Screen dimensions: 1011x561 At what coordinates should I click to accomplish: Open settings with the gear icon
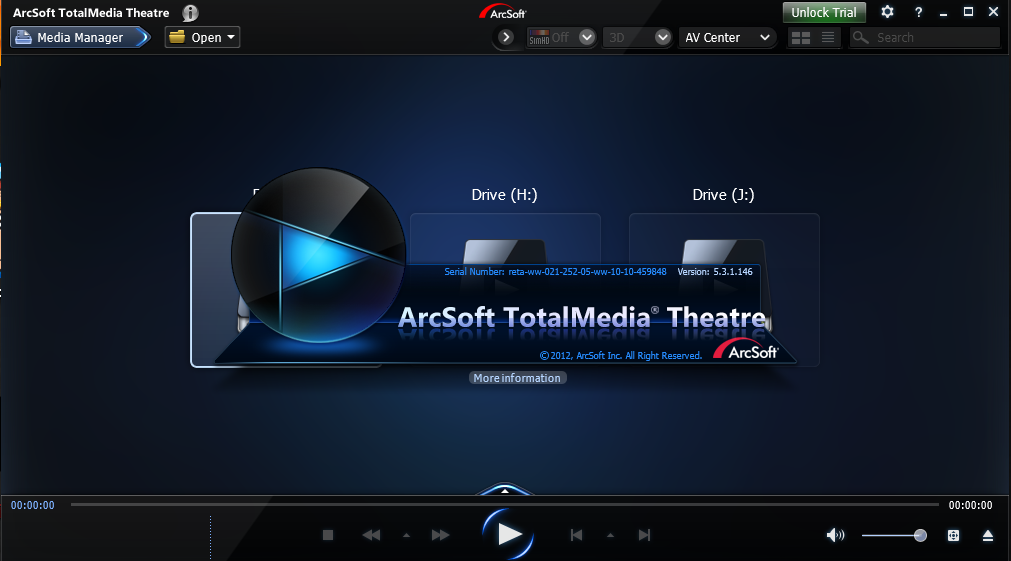tap(888, 12)
